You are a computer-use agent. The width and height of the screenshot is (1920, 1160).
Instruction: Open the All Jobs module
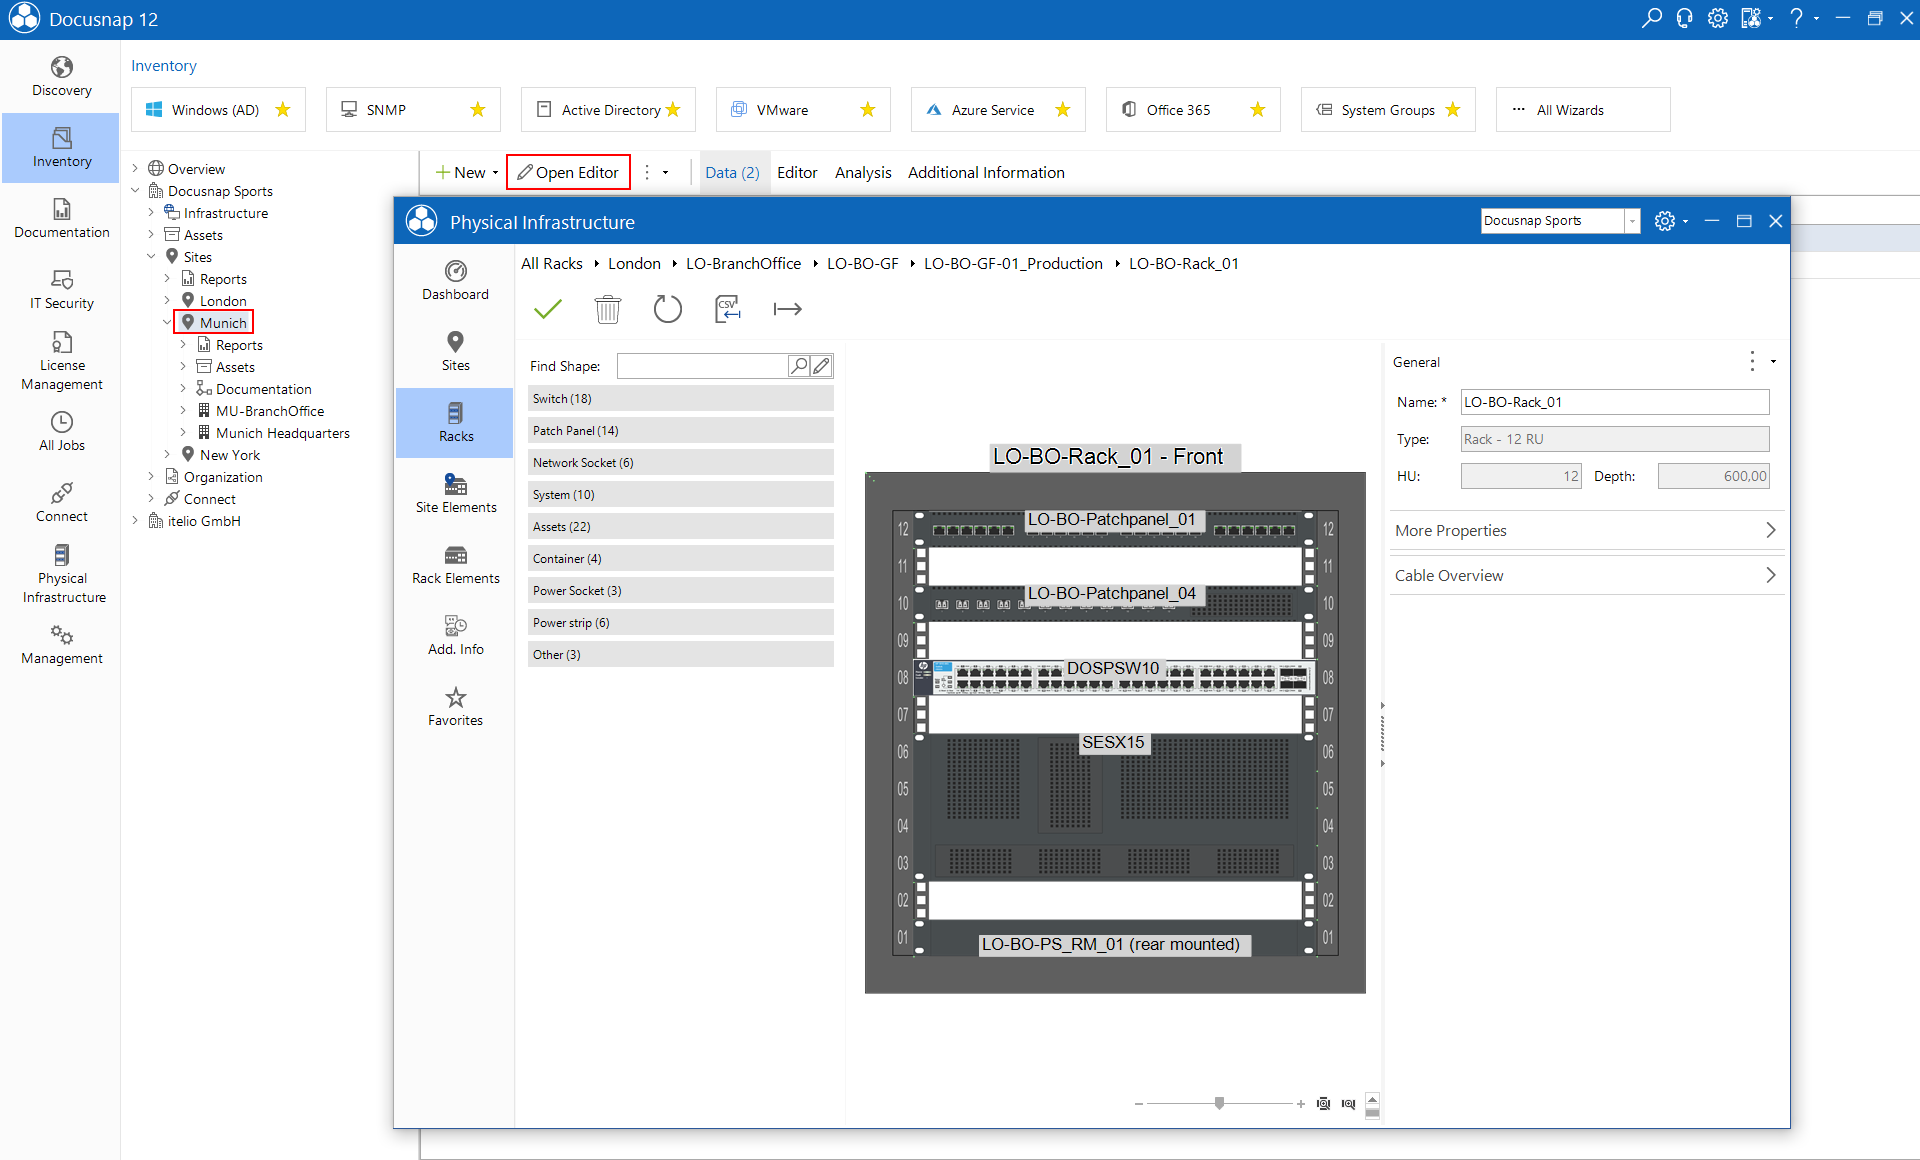61,432
